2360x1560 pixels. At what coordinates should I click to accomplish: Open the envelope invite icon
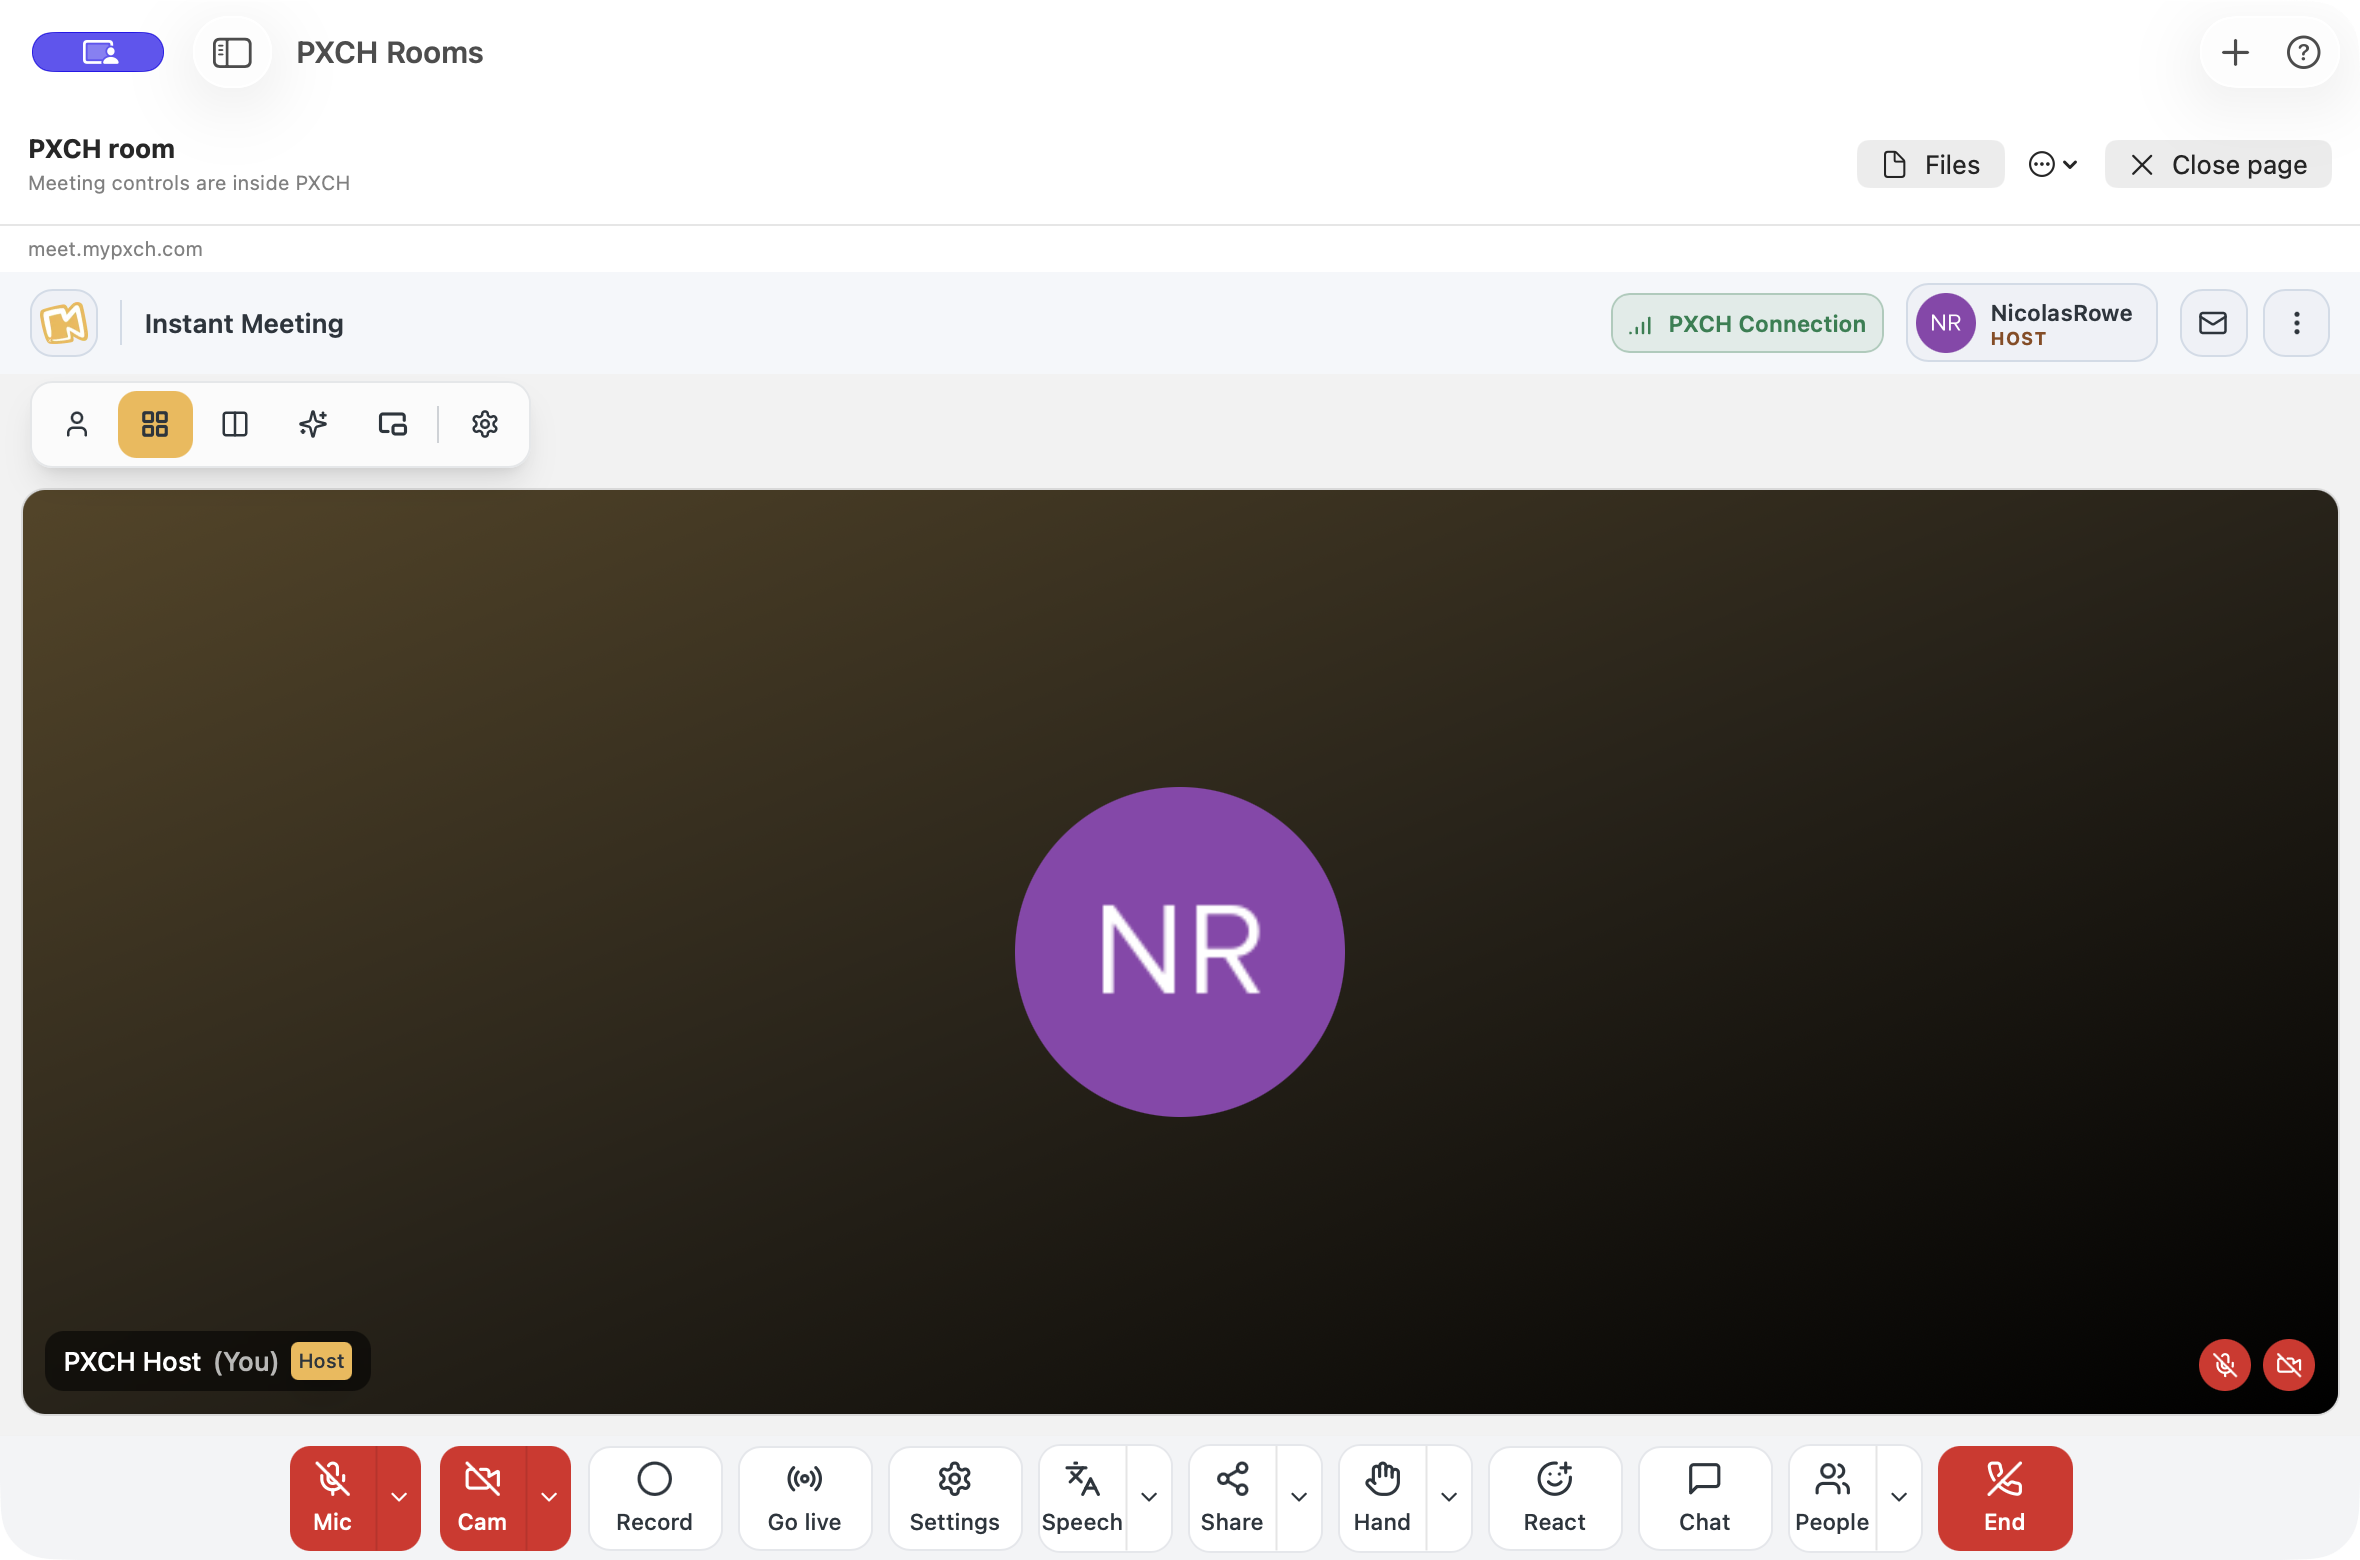2213,323
